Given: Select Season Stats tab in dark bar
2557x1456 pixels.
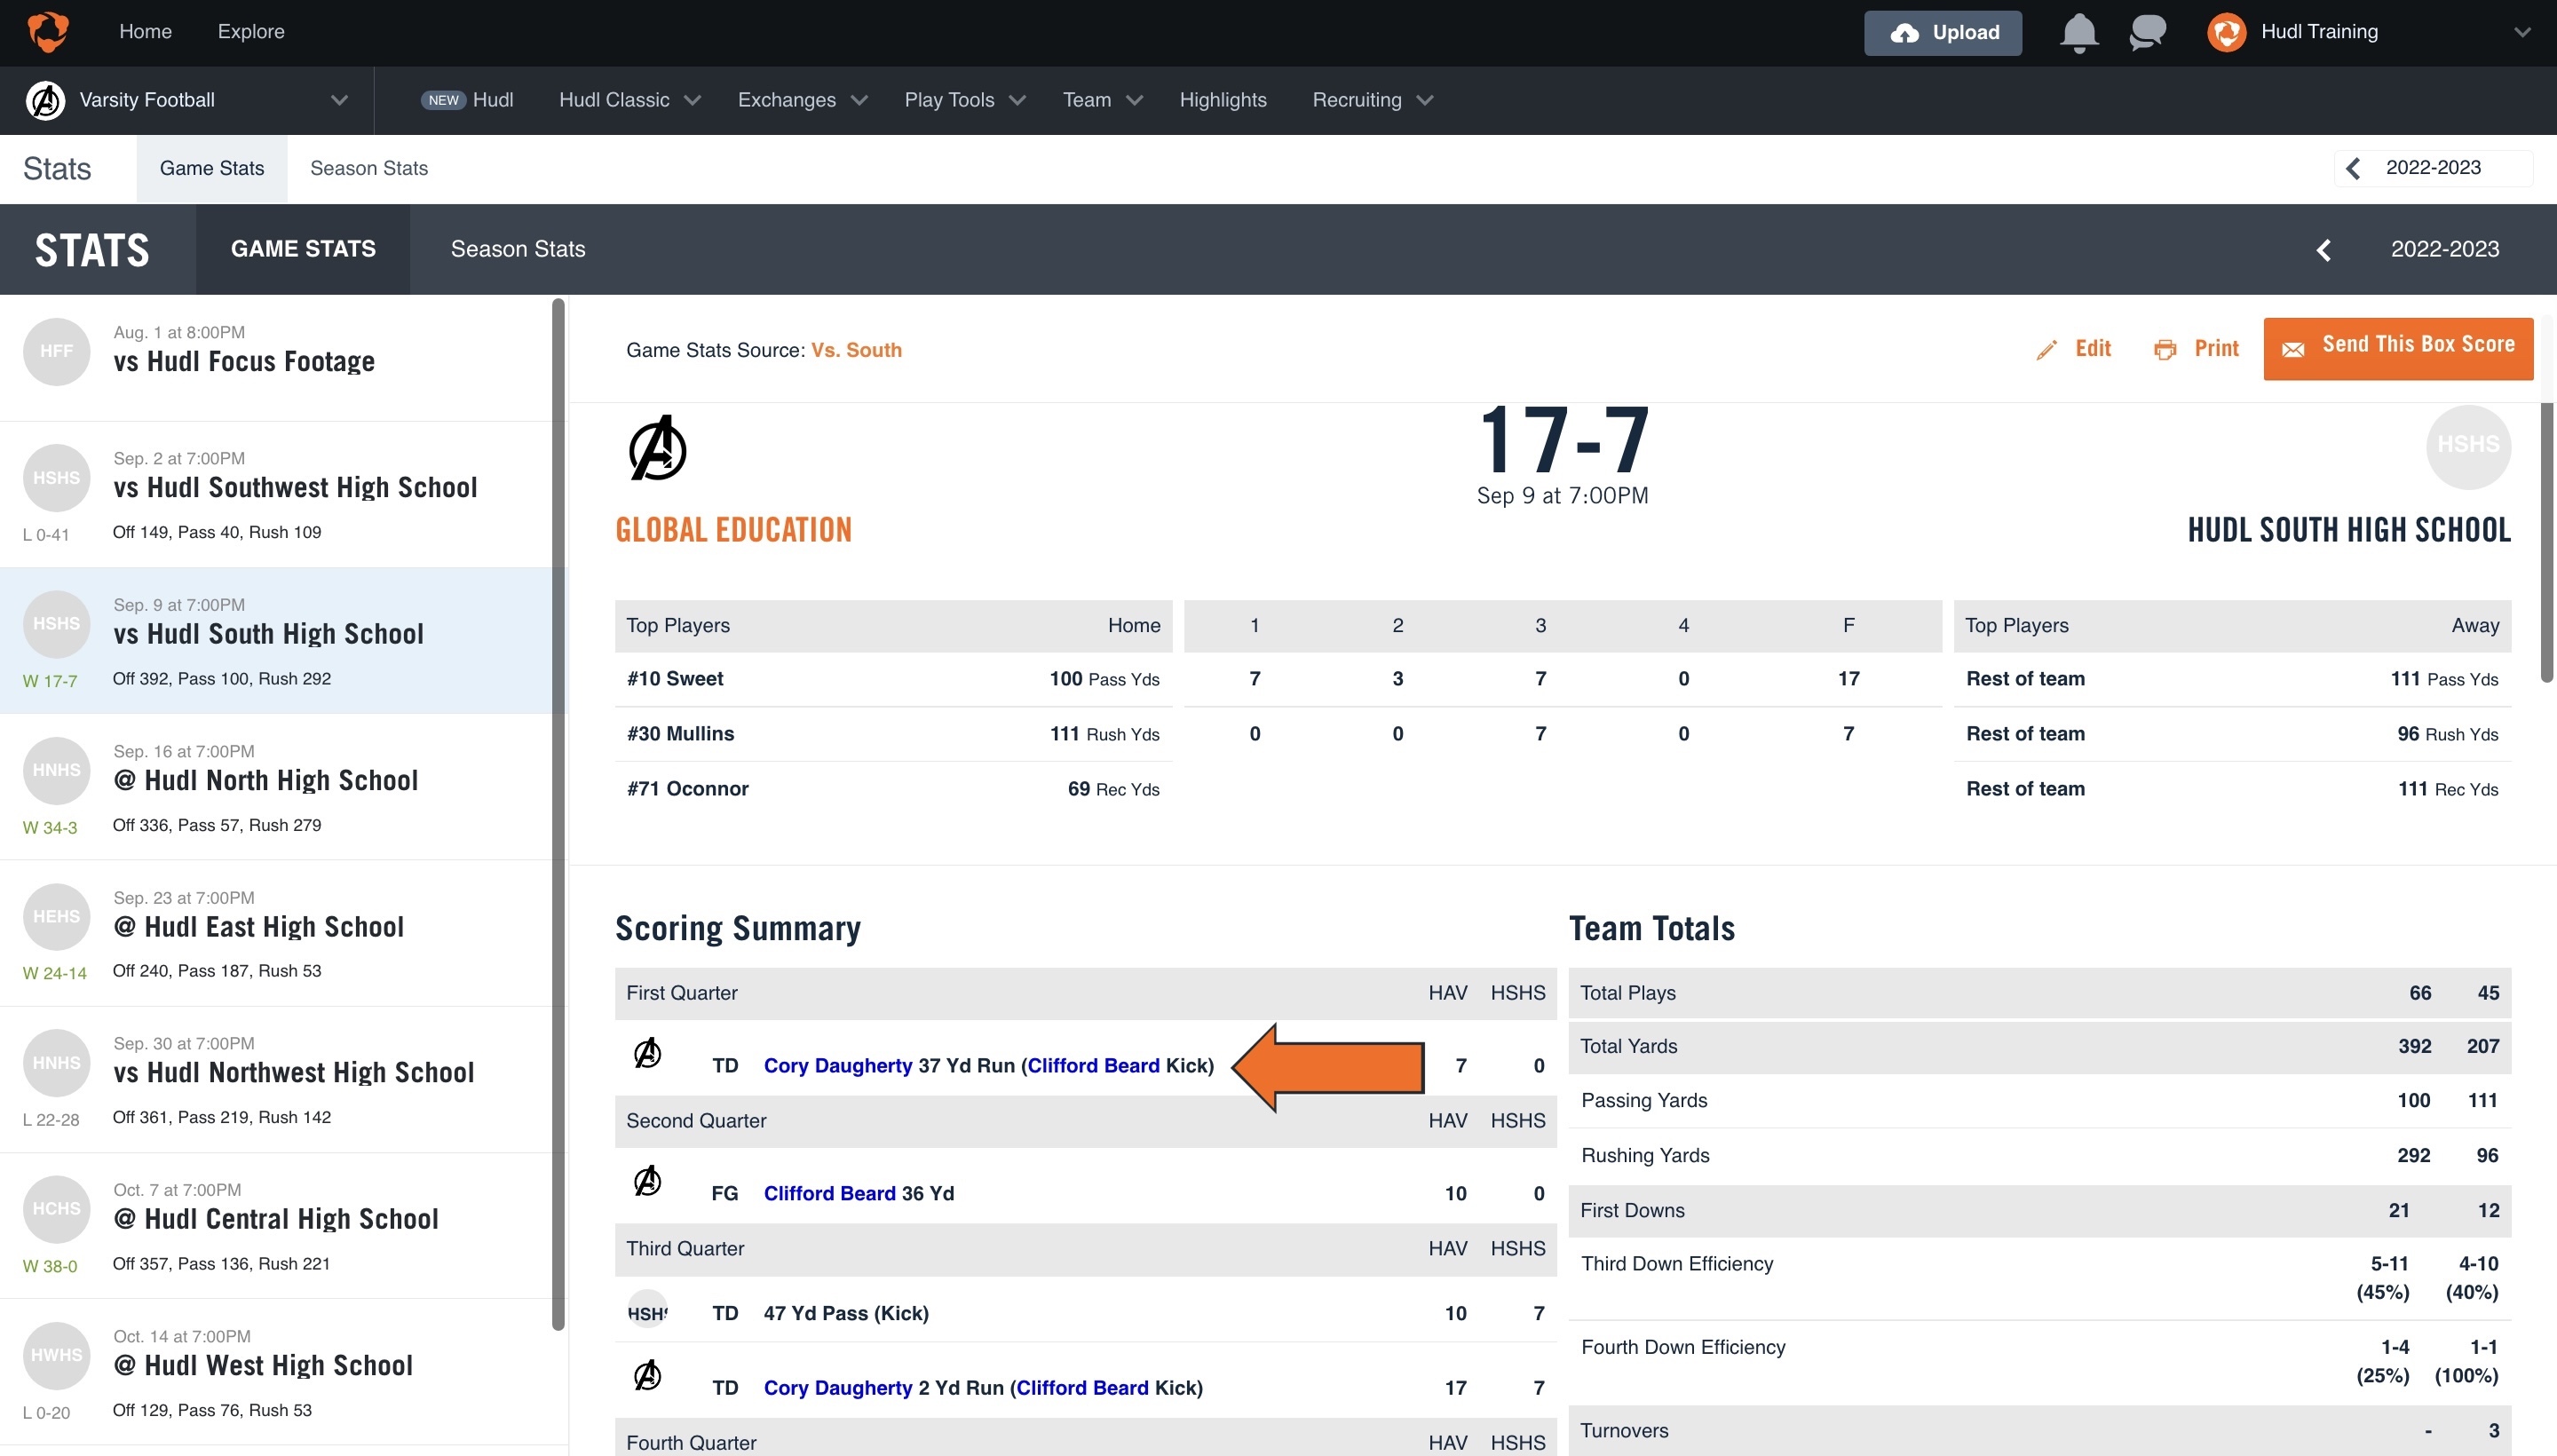Looking at the screenshot, I should tap(518, 249).
